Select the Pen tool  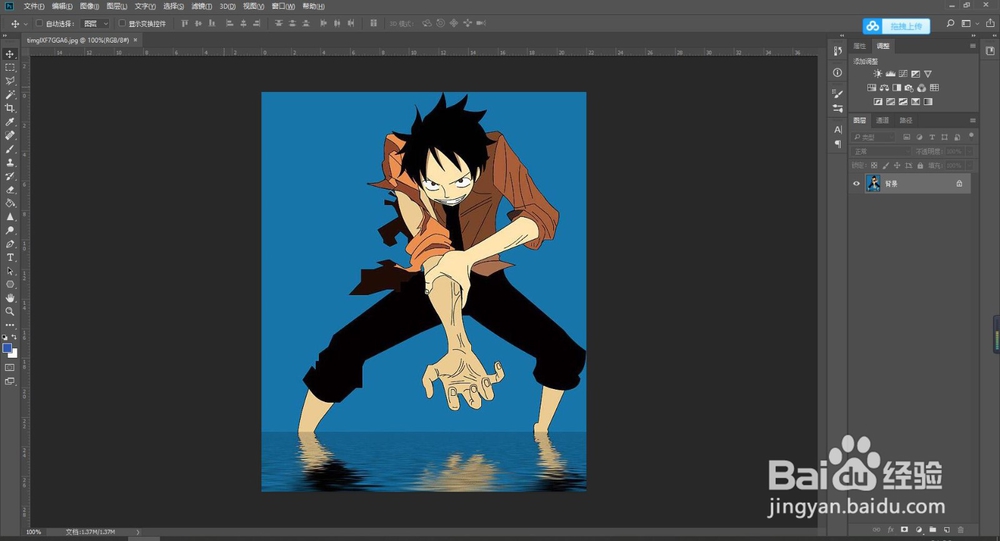point(10,244)
